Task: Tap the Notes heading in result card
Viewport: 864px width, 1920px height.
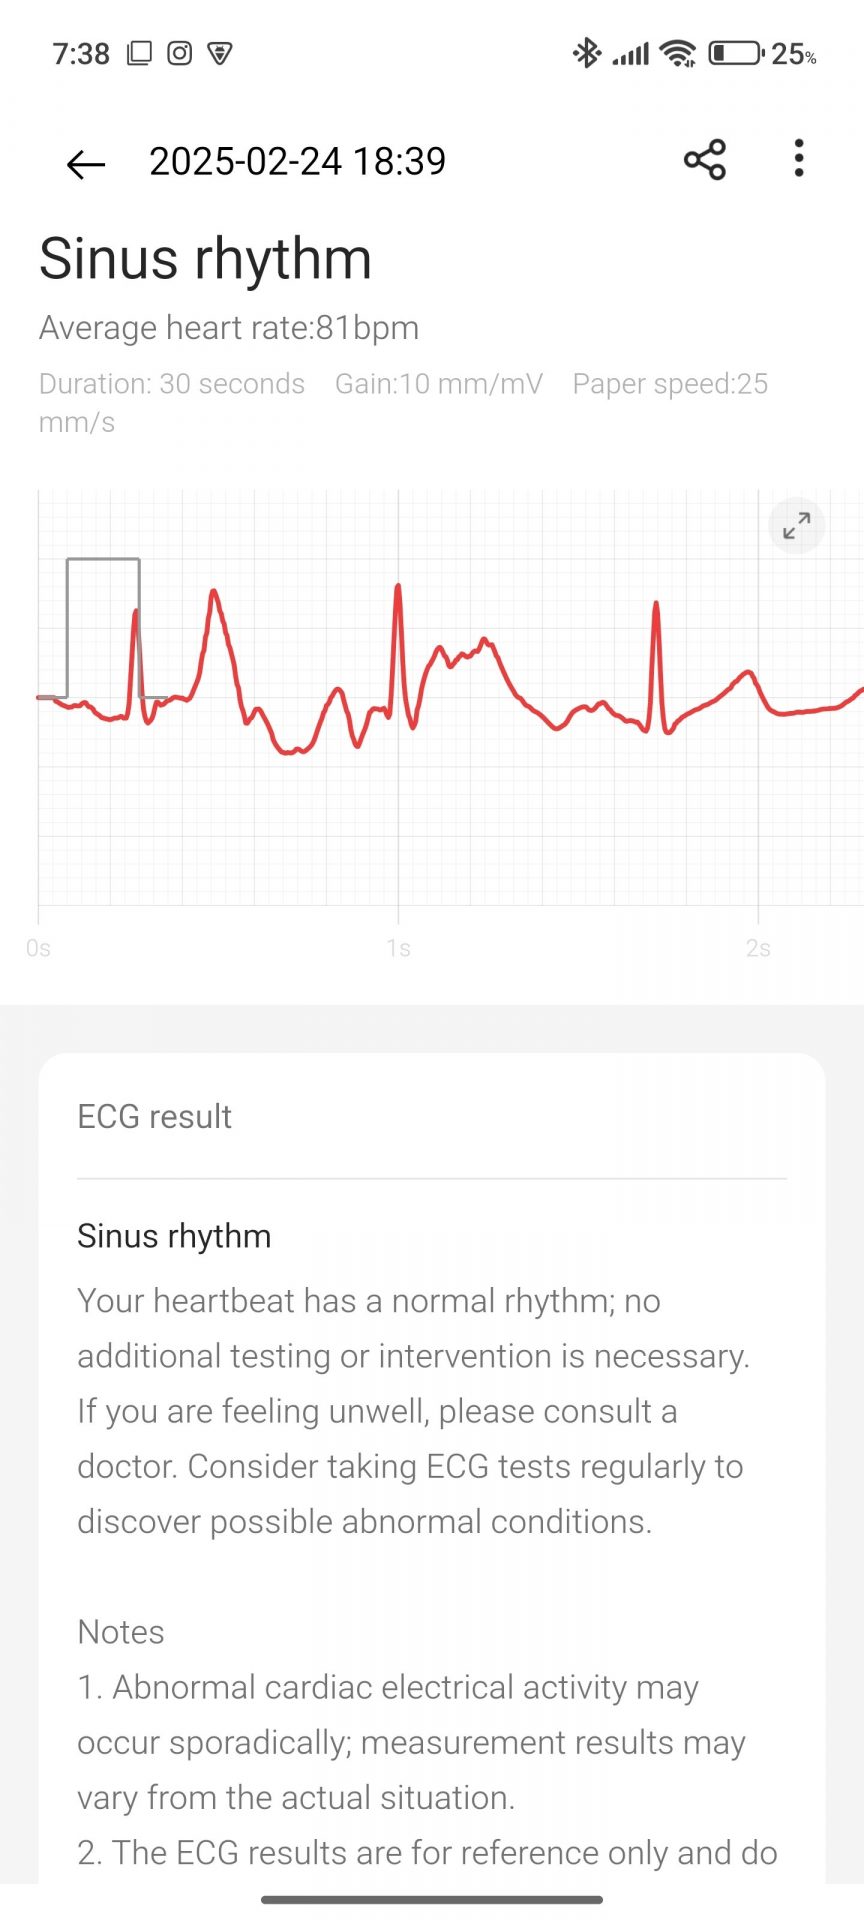Action: pos(121,1632)
